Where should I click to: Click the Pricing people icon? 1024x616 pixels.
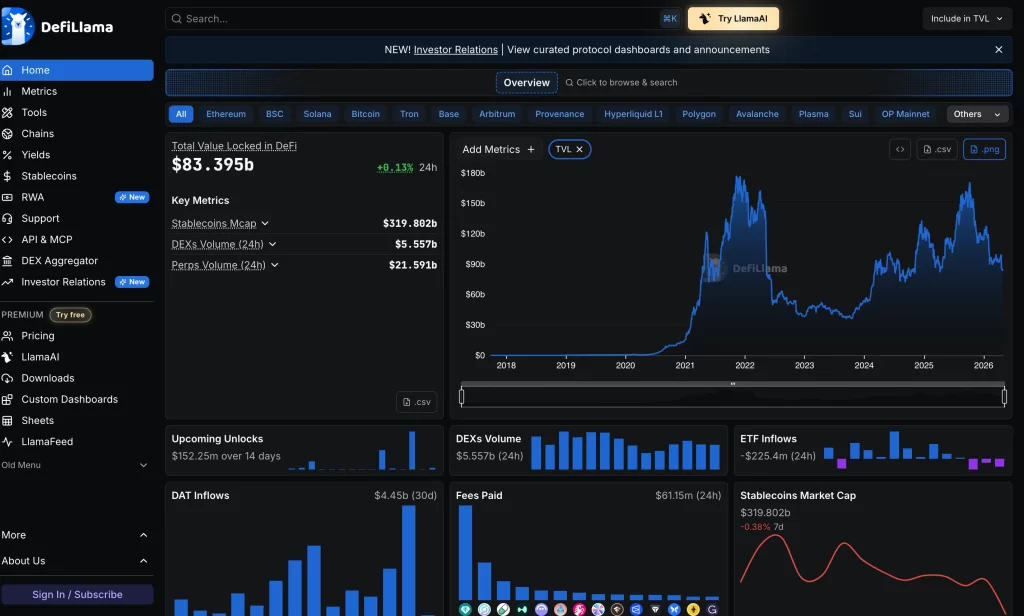7,336
